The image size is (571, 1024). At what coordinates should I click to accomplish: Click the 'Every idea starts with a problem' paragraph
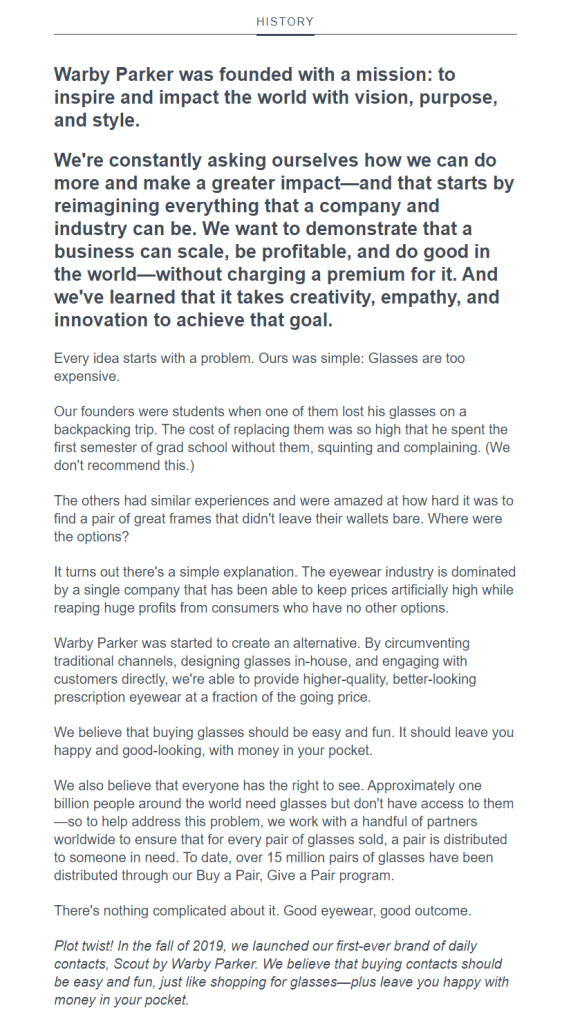click(x=259, y=368)
